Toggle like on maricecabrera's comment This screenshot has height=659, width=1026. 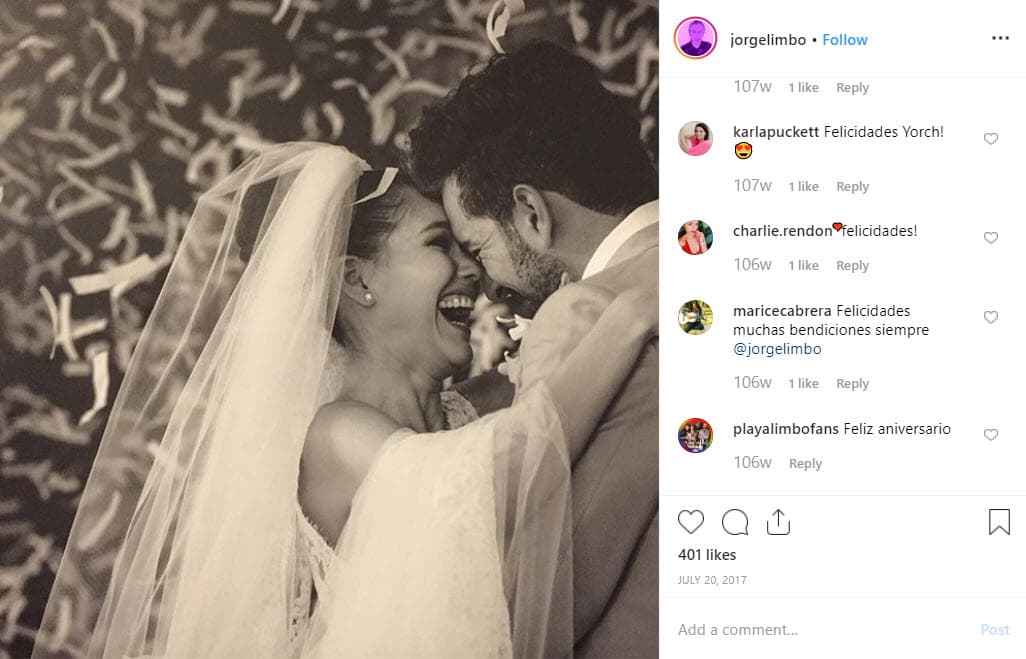(991, 317)
